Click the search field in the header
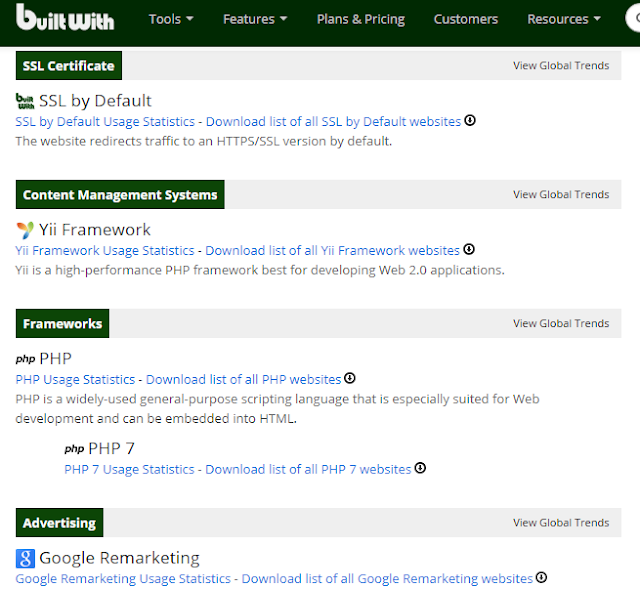640x589 pixels. [x=633, y=18]
